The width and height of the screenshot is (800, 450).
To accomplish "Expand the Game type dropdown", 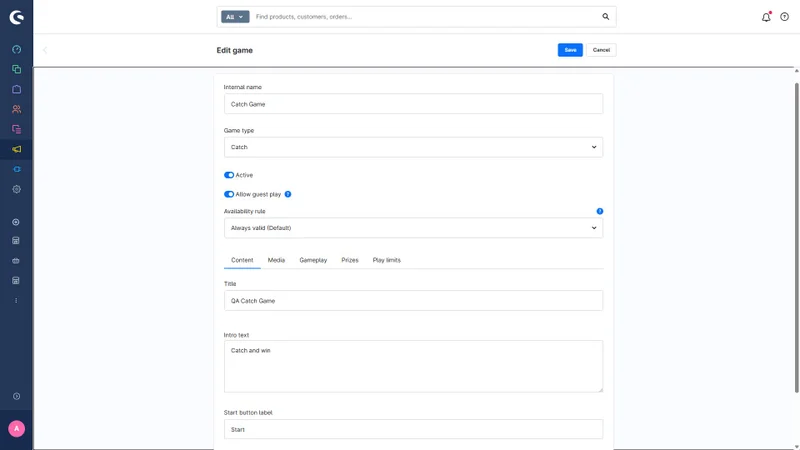I will [x=413, y=147].
